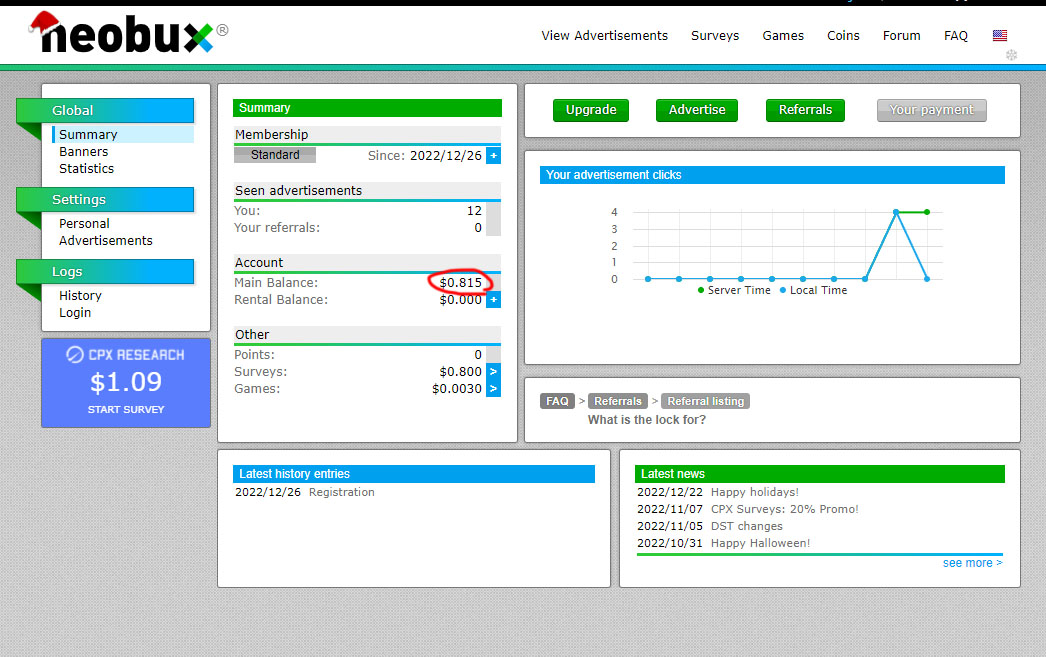This screenshot has height=657, width=1046.
Task: Click the Games amount $0.0030
Action: [x=456, y=389]
